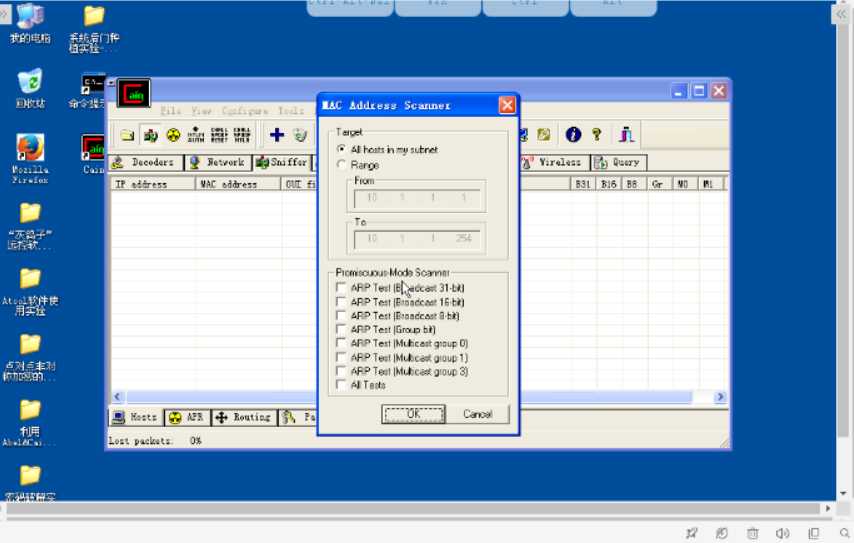Collapse the right side panel with « arrow
Screen dimensions: 854x543
[x=841, y=15]
